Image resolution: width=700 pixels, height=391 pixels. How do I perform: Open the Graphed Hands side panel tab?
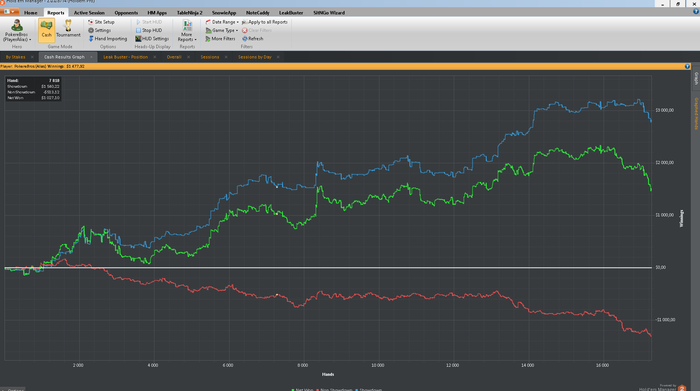(x=696, y=114)
